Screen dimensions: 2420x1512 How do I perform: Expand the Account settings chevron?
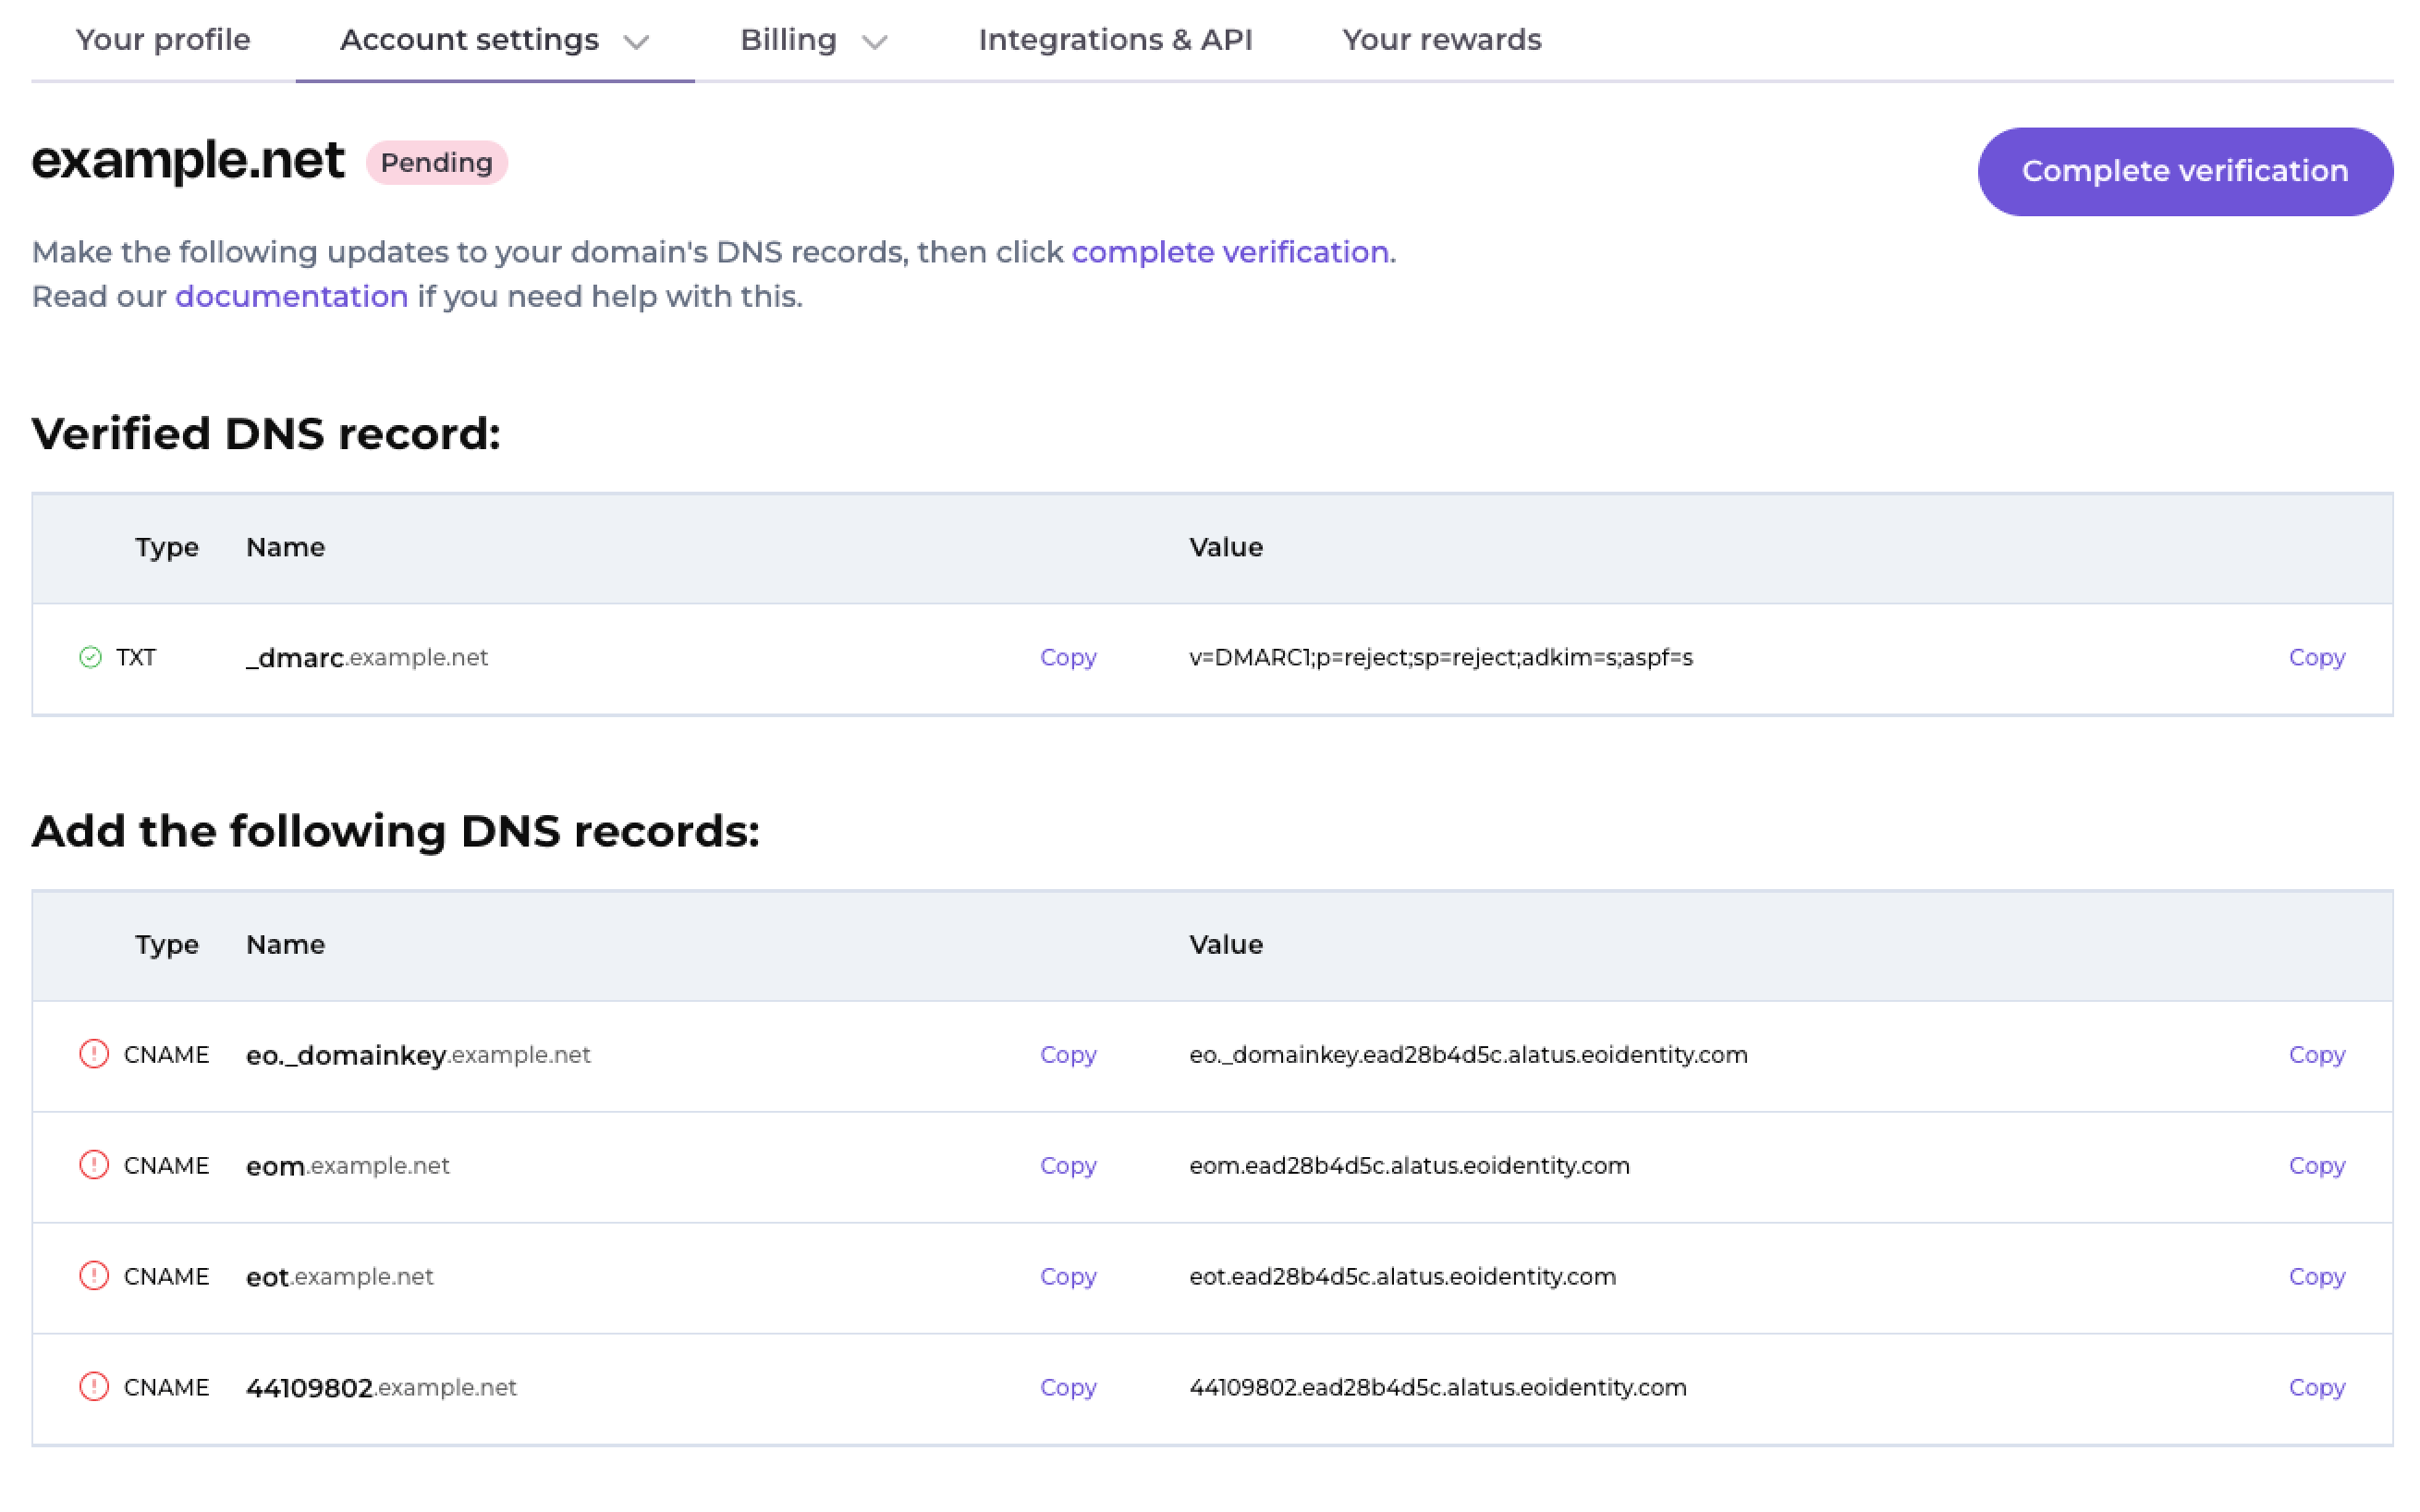coord(637,42)
